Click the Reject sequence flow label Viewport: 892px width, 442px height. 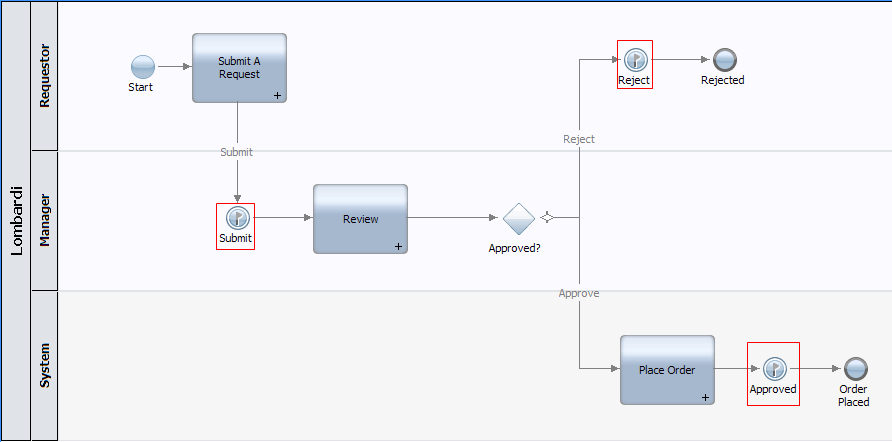579,139
